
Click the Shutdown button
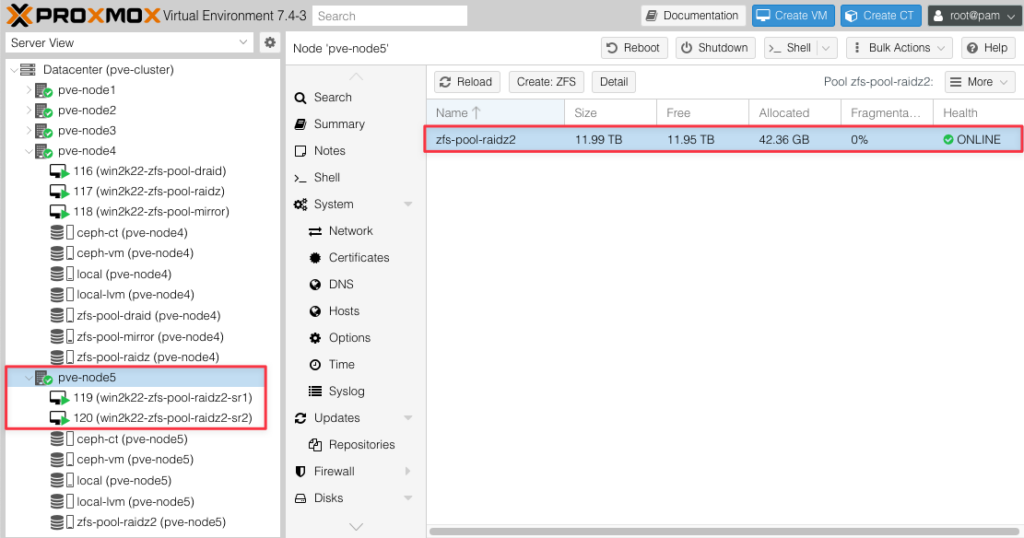click(715, 48)
